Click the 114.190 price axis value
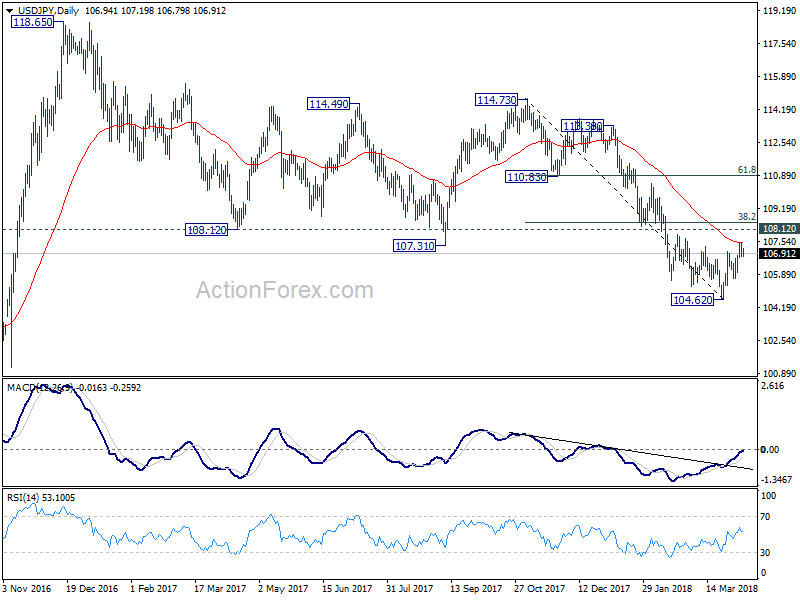800x600 pixels. (779, 110)
